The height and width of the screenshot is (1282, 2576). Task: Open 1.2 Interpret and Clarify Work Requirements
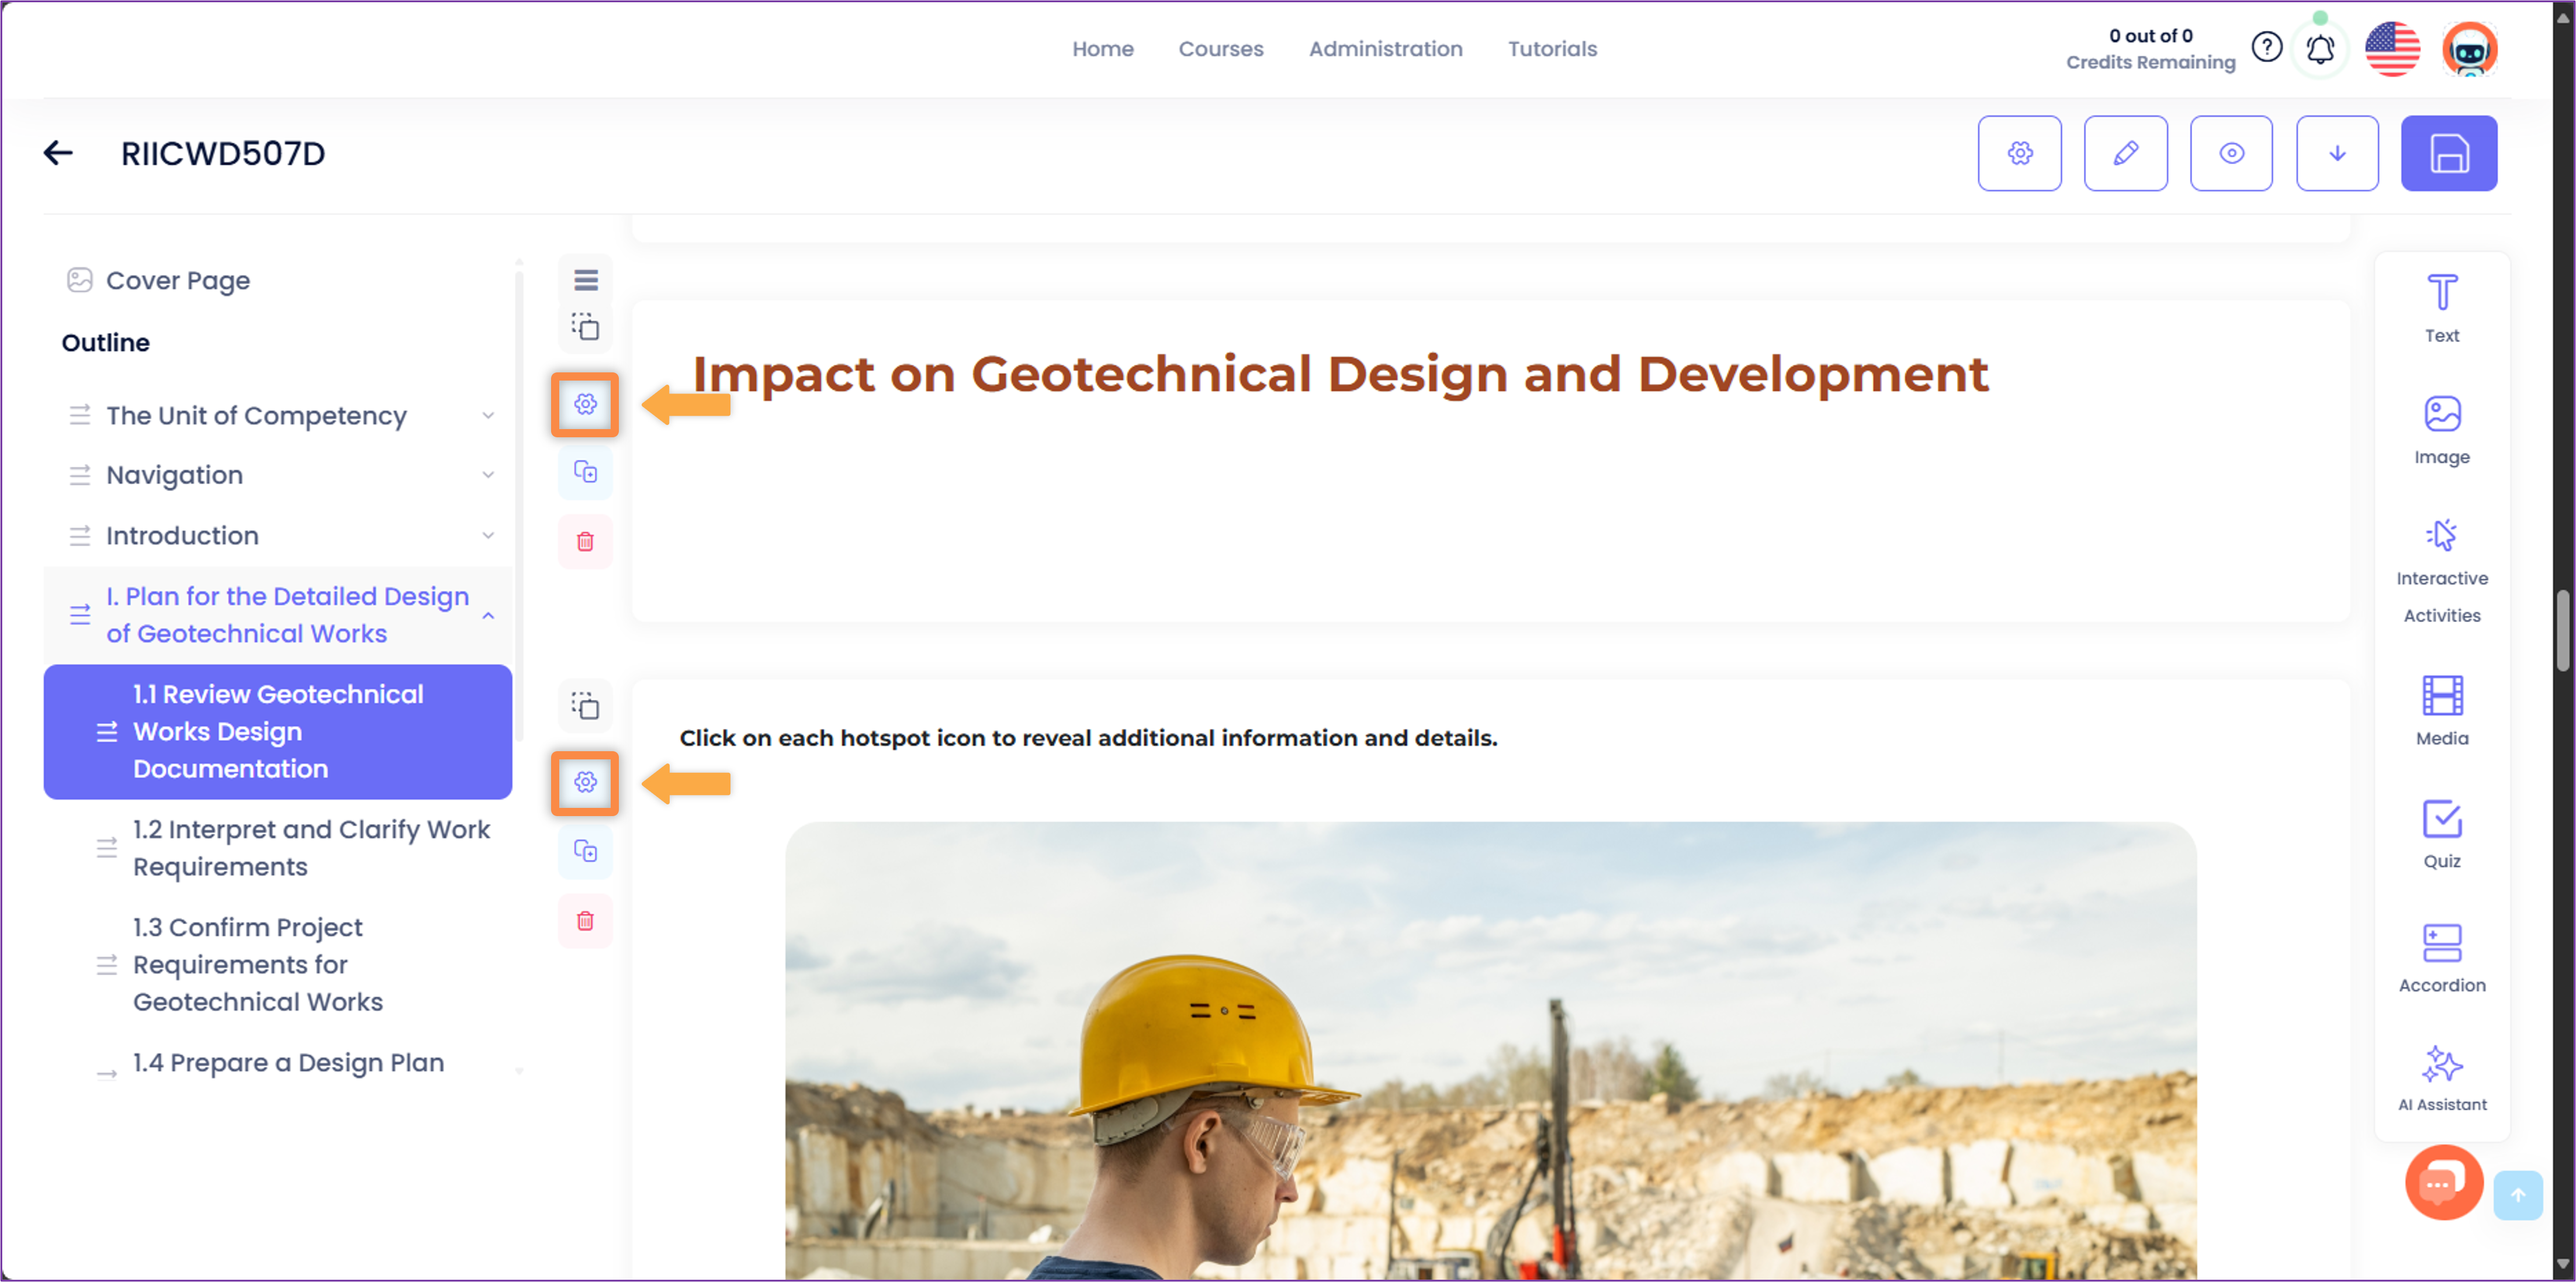[x=311, y=847]
